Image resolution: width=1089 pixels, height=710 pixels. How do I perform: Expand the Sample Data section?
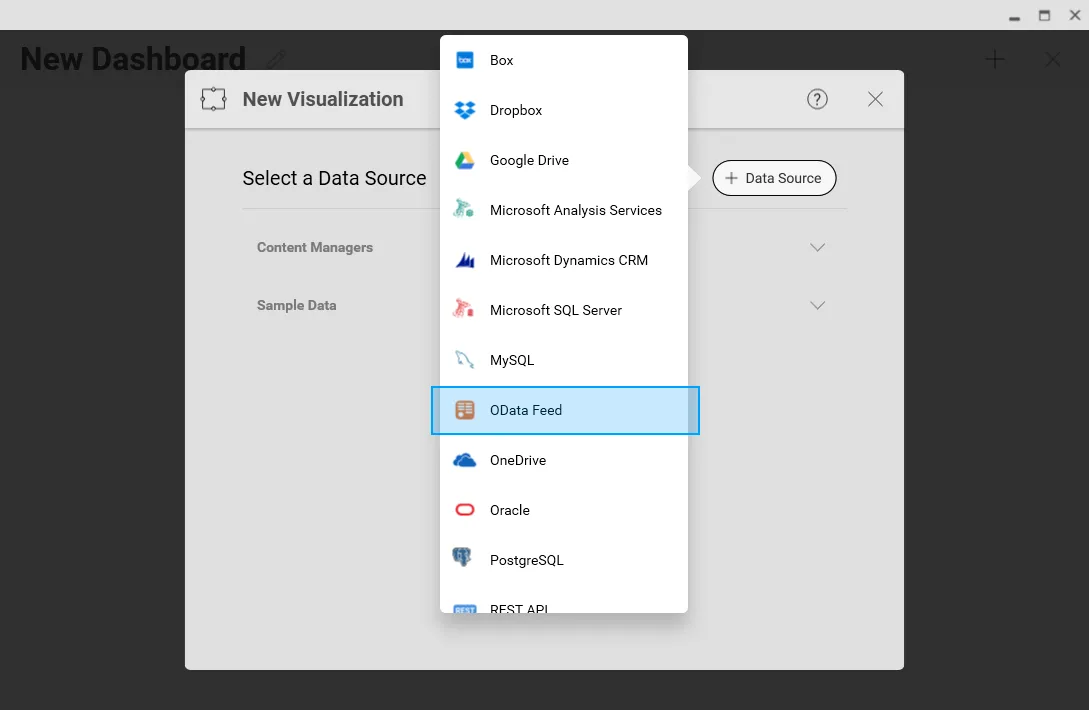point(817,305)
